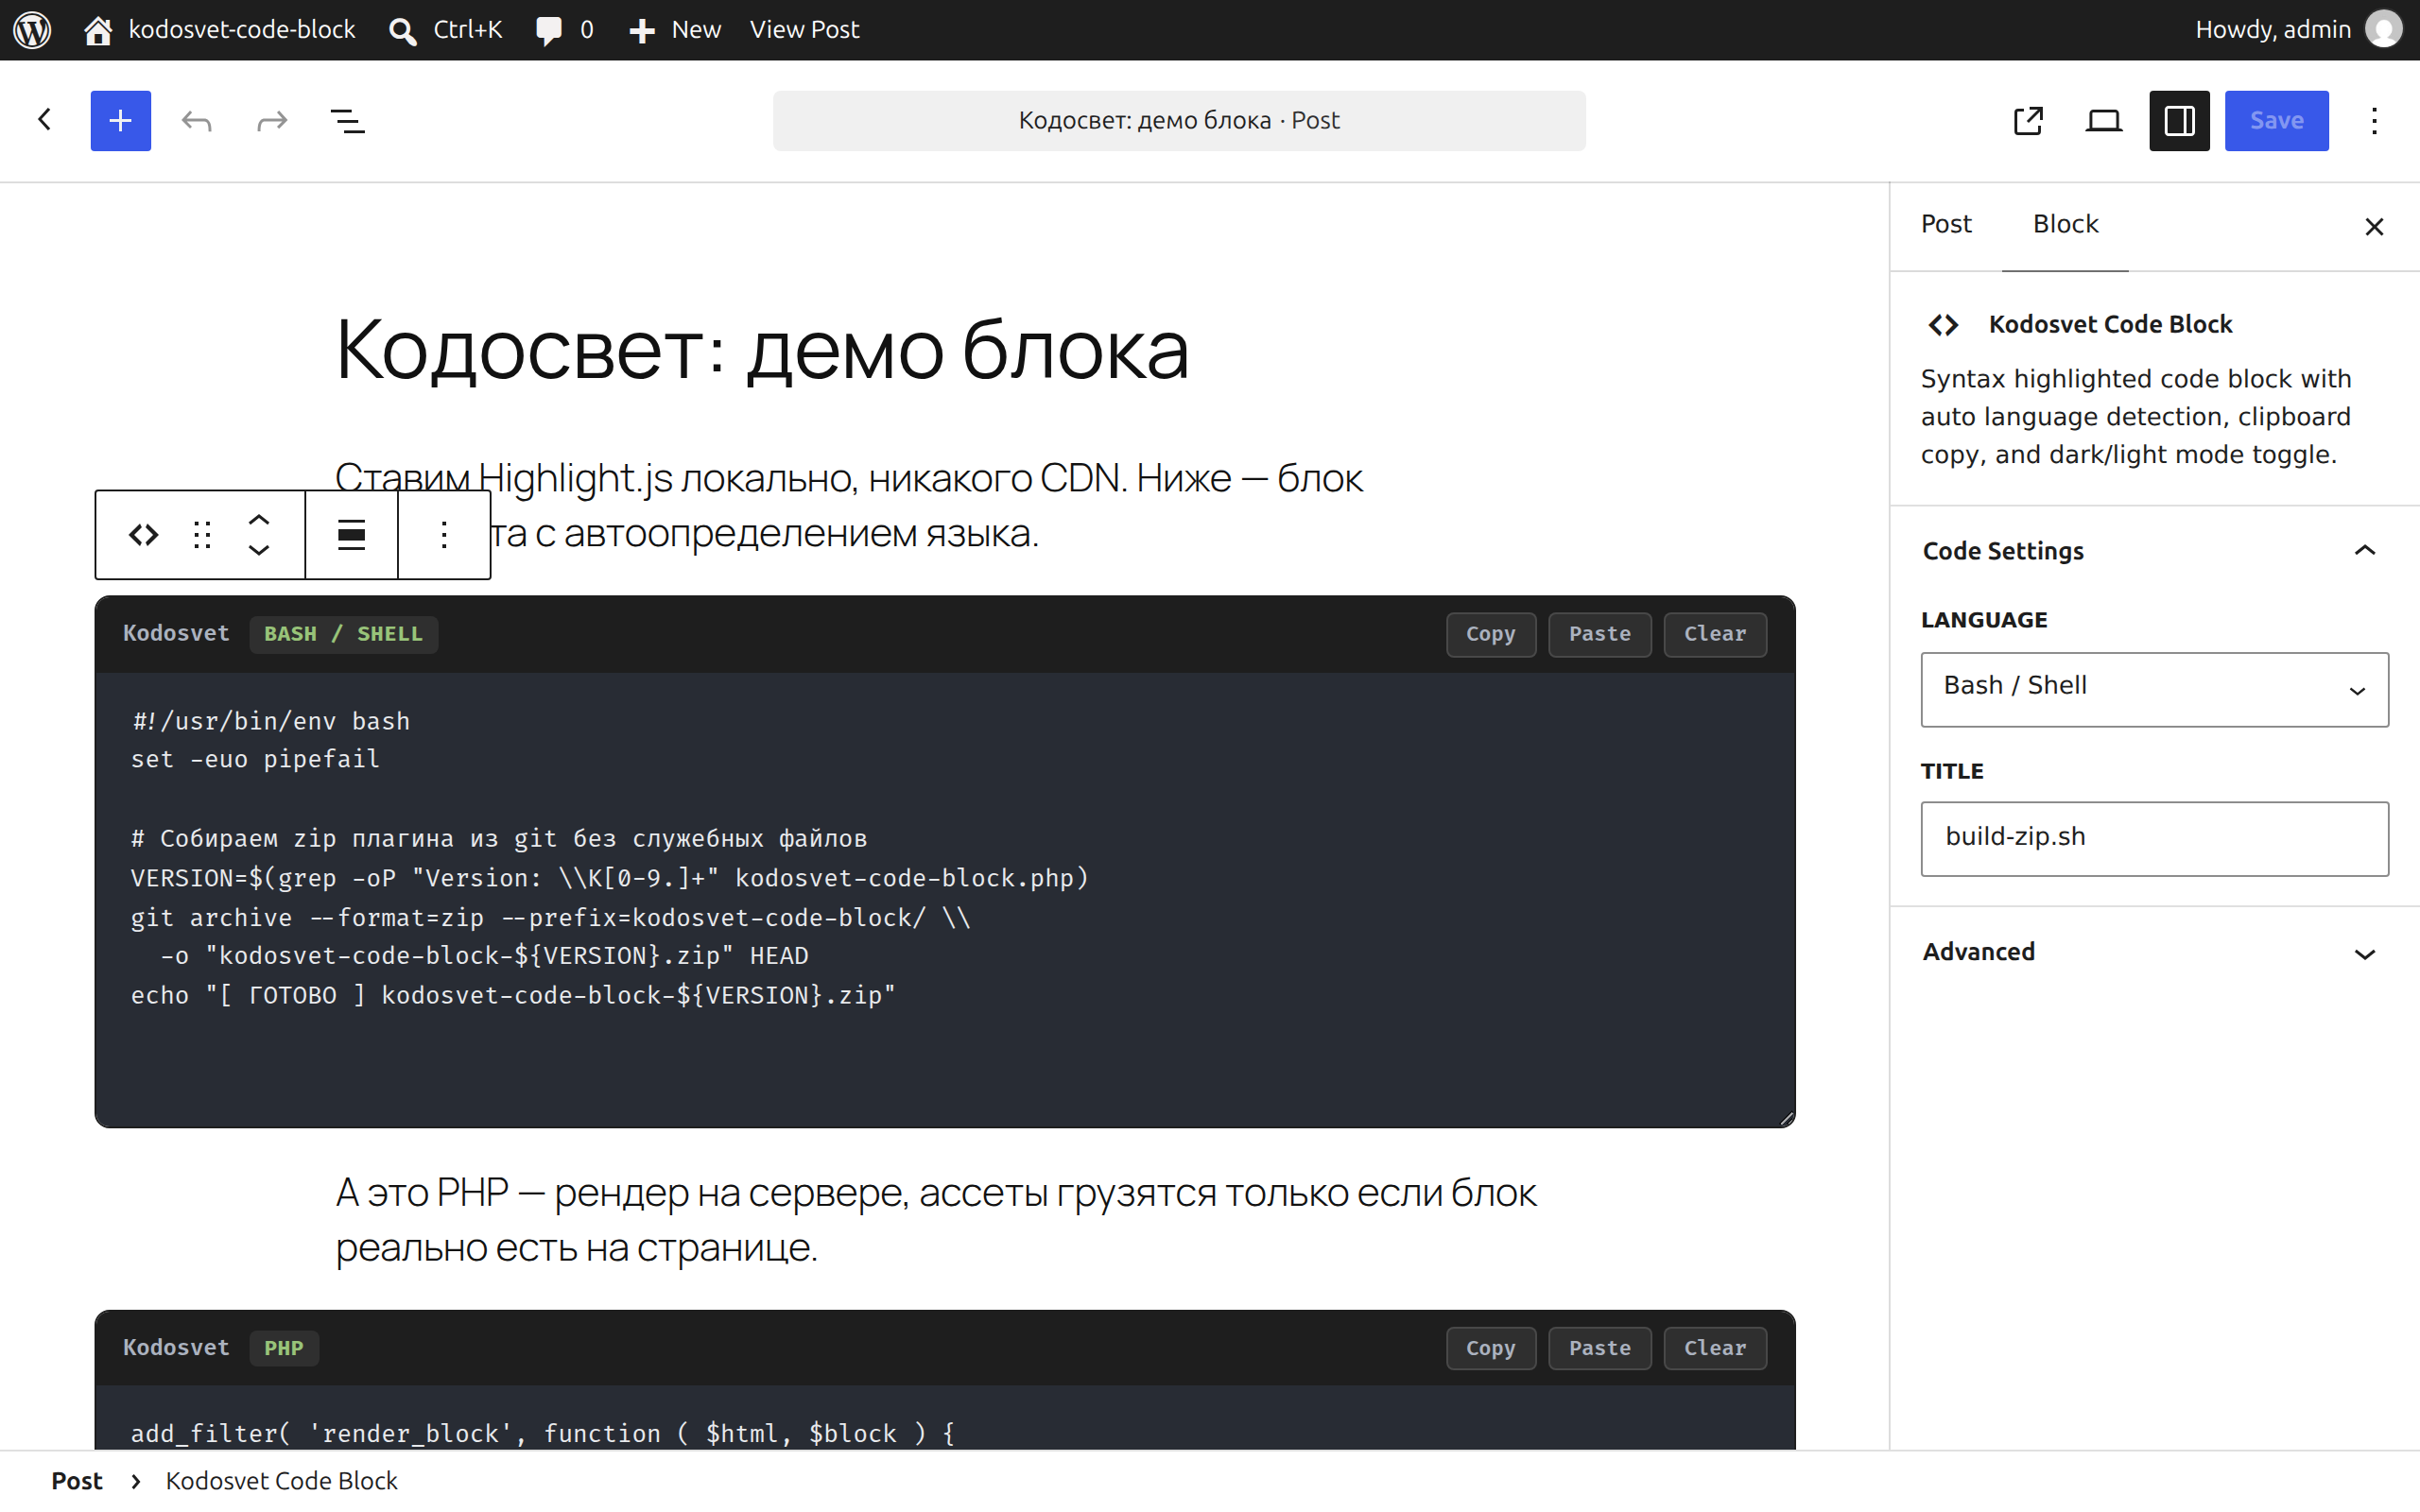
Task: Save the post
Action: 2276,120
